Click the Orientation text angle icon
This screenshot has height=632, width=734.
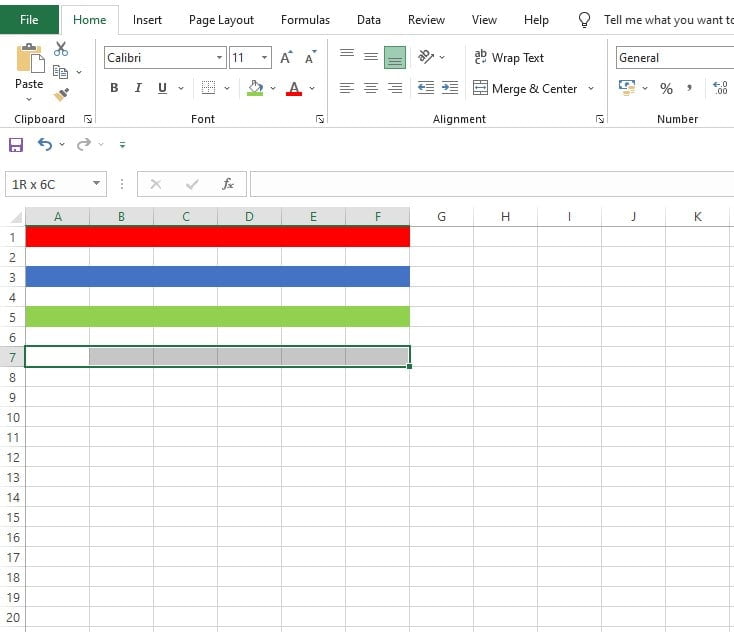[426, 57]
